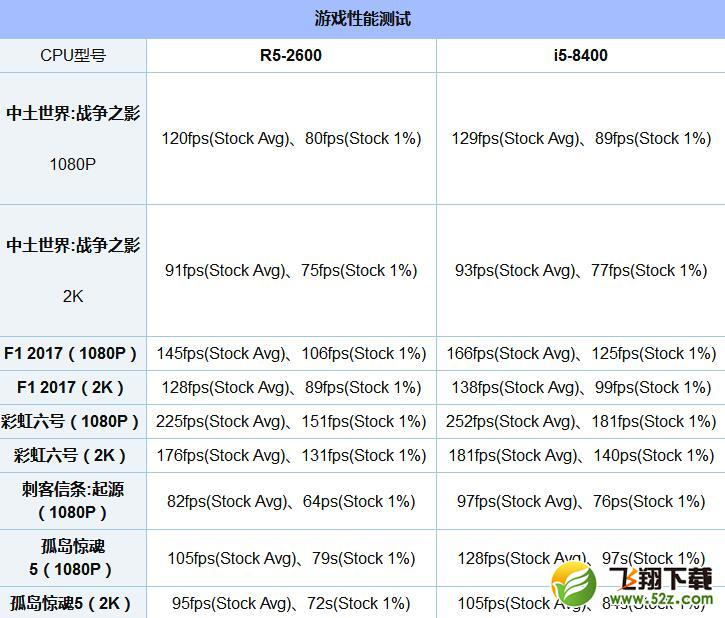
Task: Select the CPU型号 header cell
Action: point(73,55)
